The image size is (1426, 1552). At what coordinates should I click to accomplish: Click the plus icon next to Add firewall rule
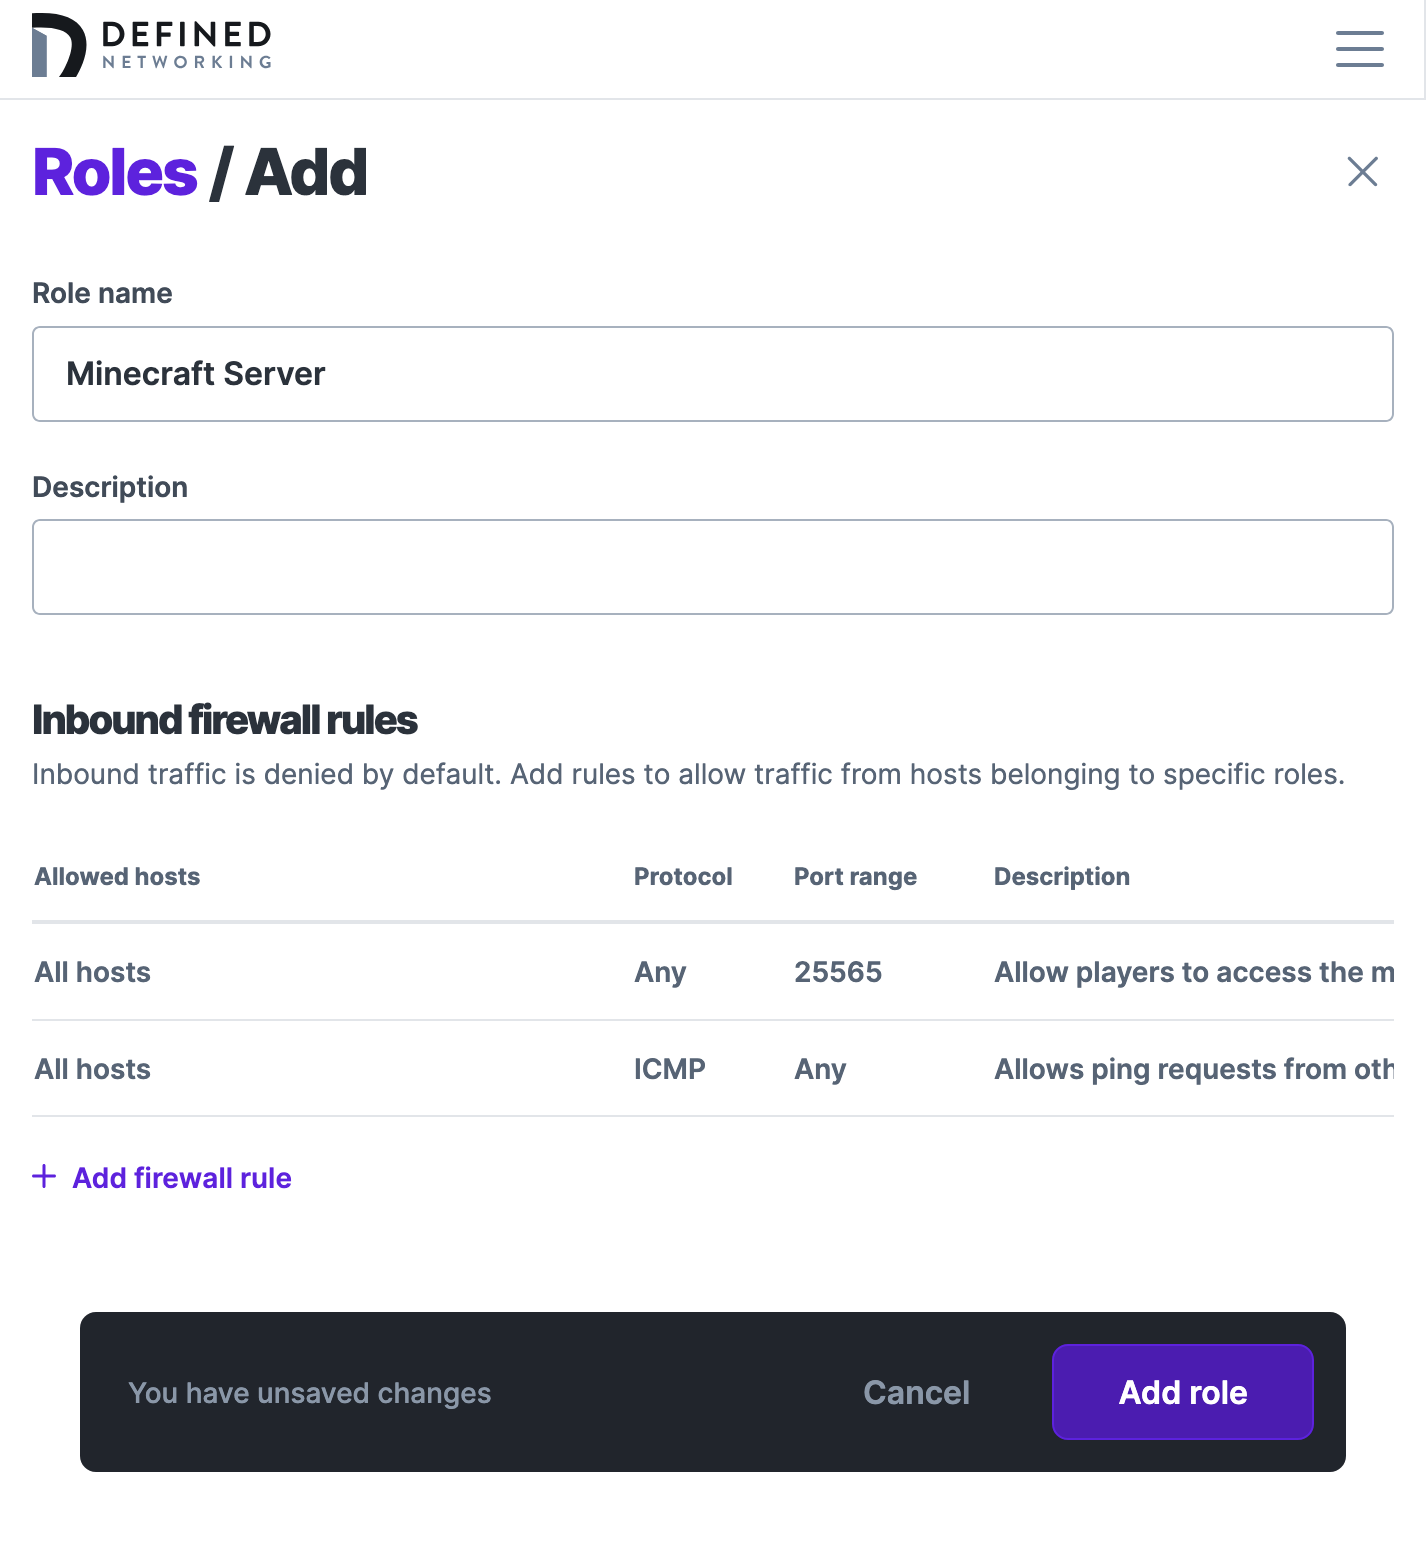(x=44, y=1177)
